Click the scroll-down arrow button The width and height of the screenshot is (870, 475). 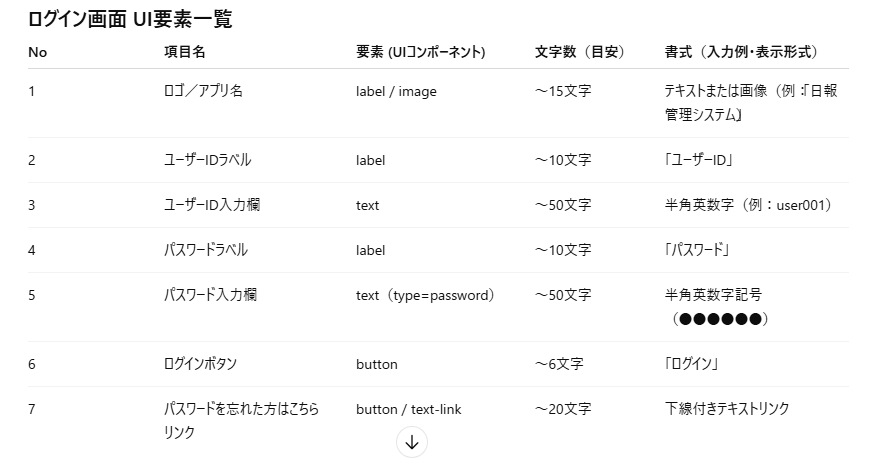coord(412,442)
